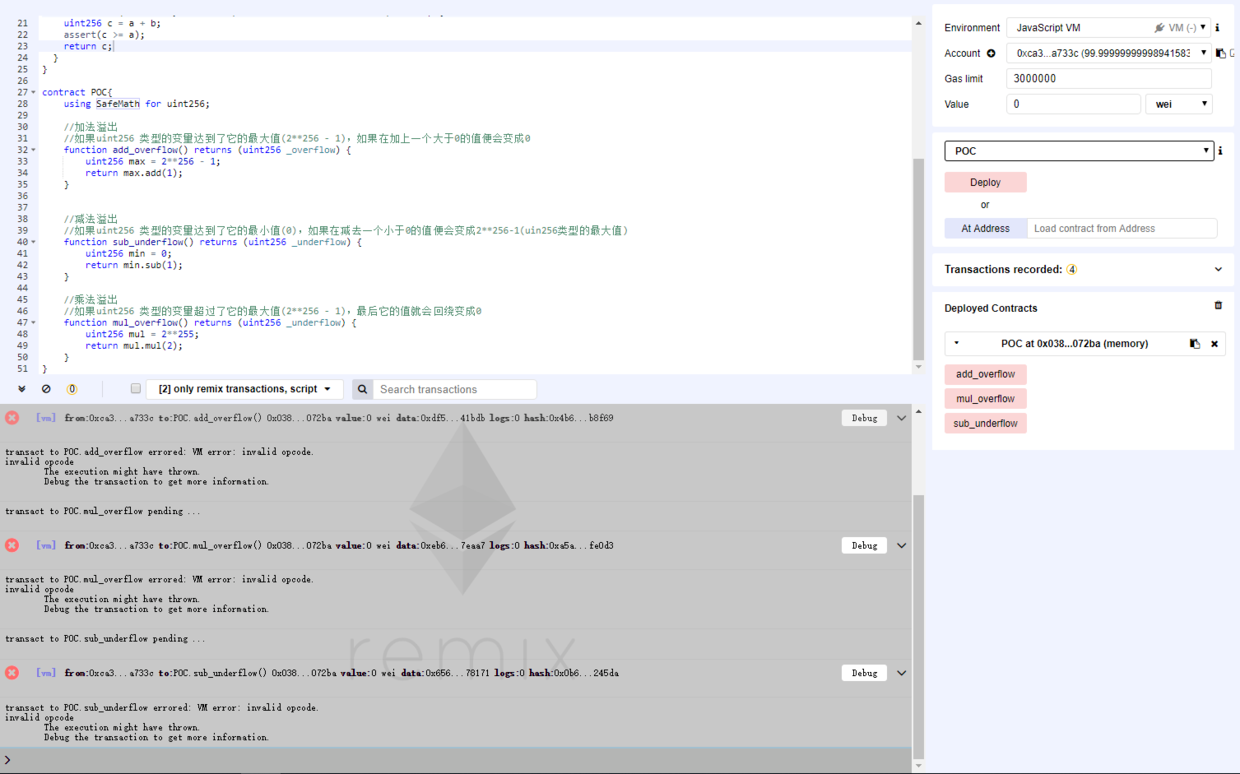Focus the Load contract from Address field
Screen dimensions: 1240x774
point(1122,228)
